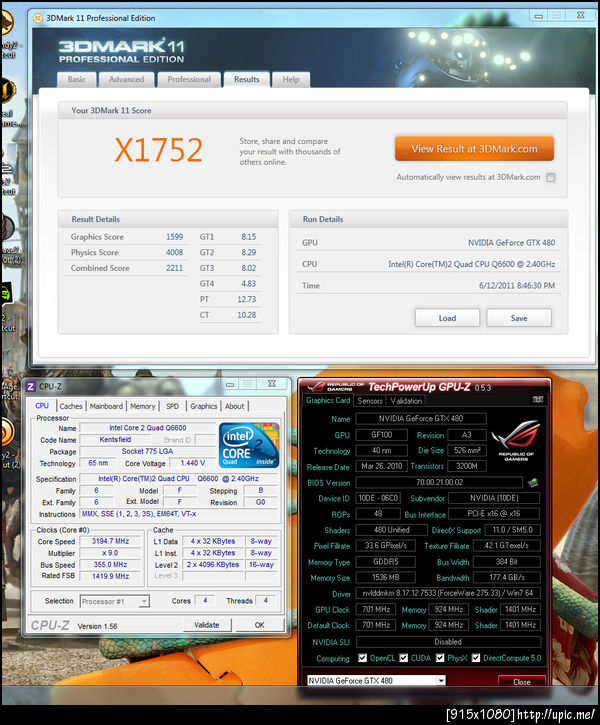
Task: Click View Result at 3DMark.com button
Action: 474,149
